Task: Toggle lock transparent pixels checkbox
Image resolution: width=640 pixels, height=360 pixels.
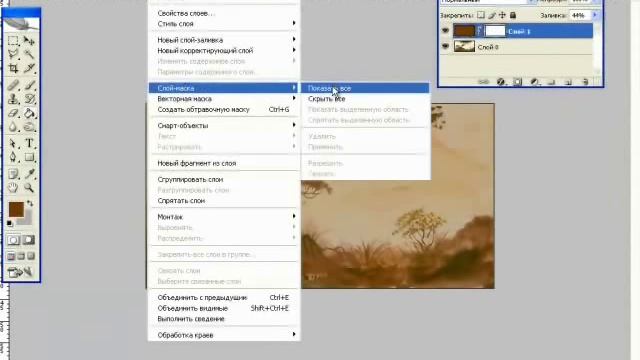Action: pyautogui.click(x=481, y=15)
